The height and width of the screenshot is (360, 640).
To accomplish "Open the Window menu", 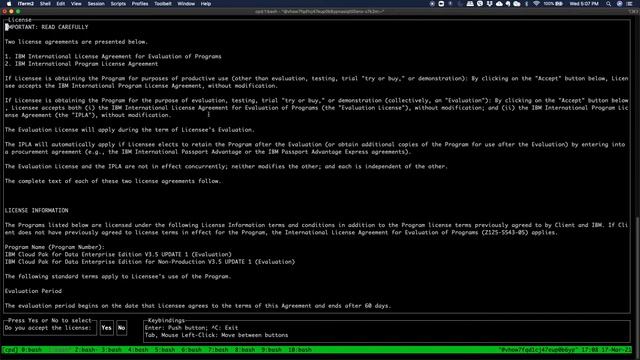I will (186, 4).
